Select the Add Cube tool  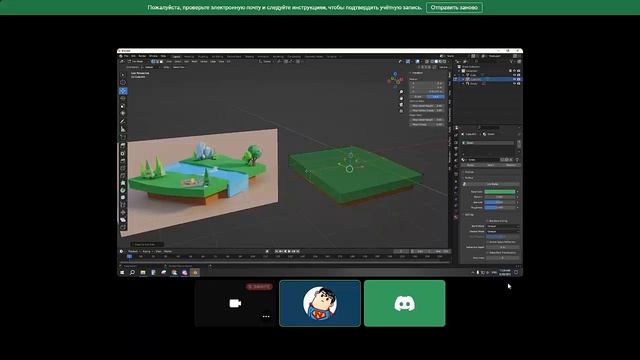(x=123, y=137)
